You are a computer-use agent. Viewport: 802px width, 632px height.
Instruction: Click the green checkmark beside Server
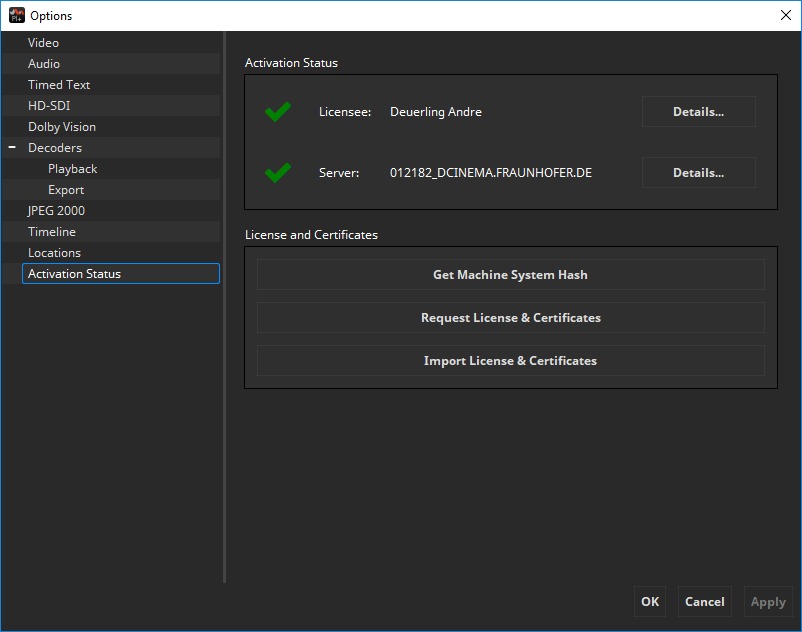click(x=278, y=173)
